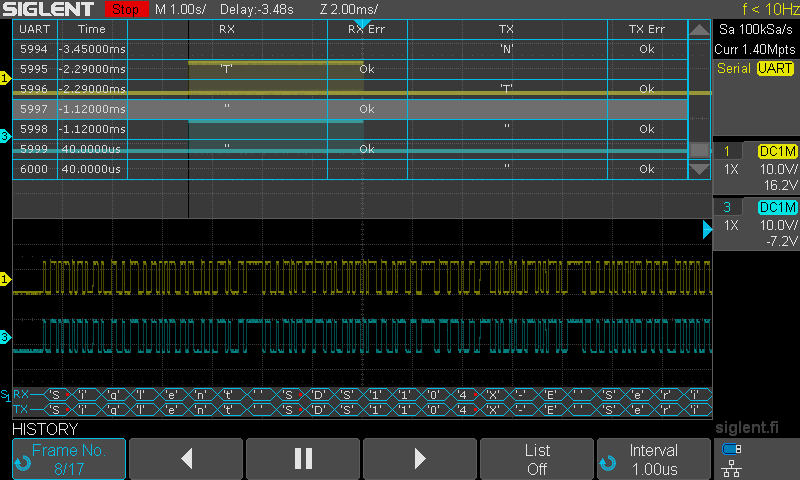Click the 16.2V offset of channel 1
Viewport: 800px width, 480px height.
tap(780, 185)
